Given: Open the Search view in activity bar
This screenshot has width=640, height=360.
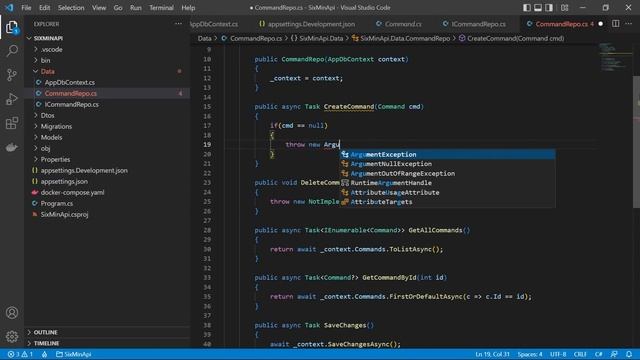Looking at the screenshot, I should pos(12,51).
